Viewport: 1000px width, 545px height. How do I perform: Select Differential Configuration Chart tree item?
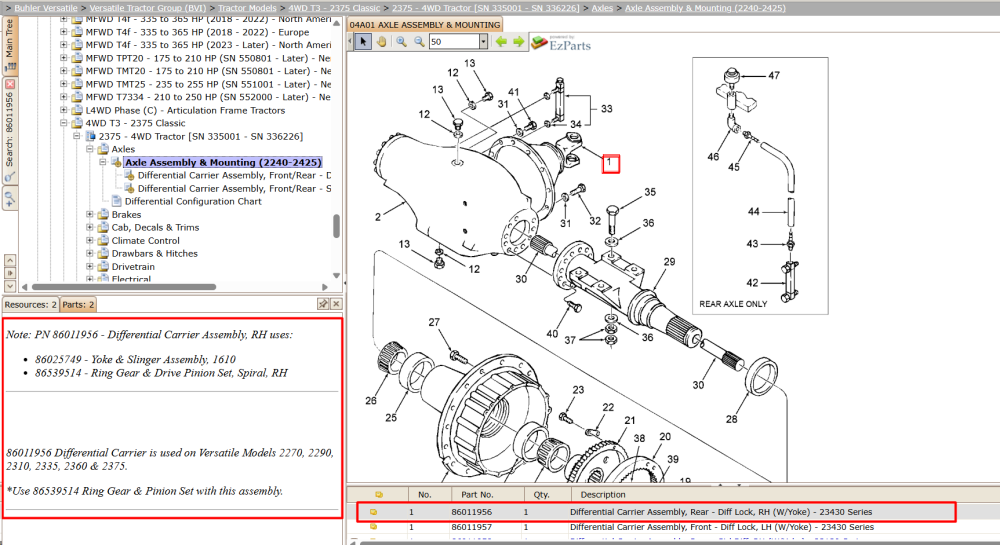pos(193,201)
